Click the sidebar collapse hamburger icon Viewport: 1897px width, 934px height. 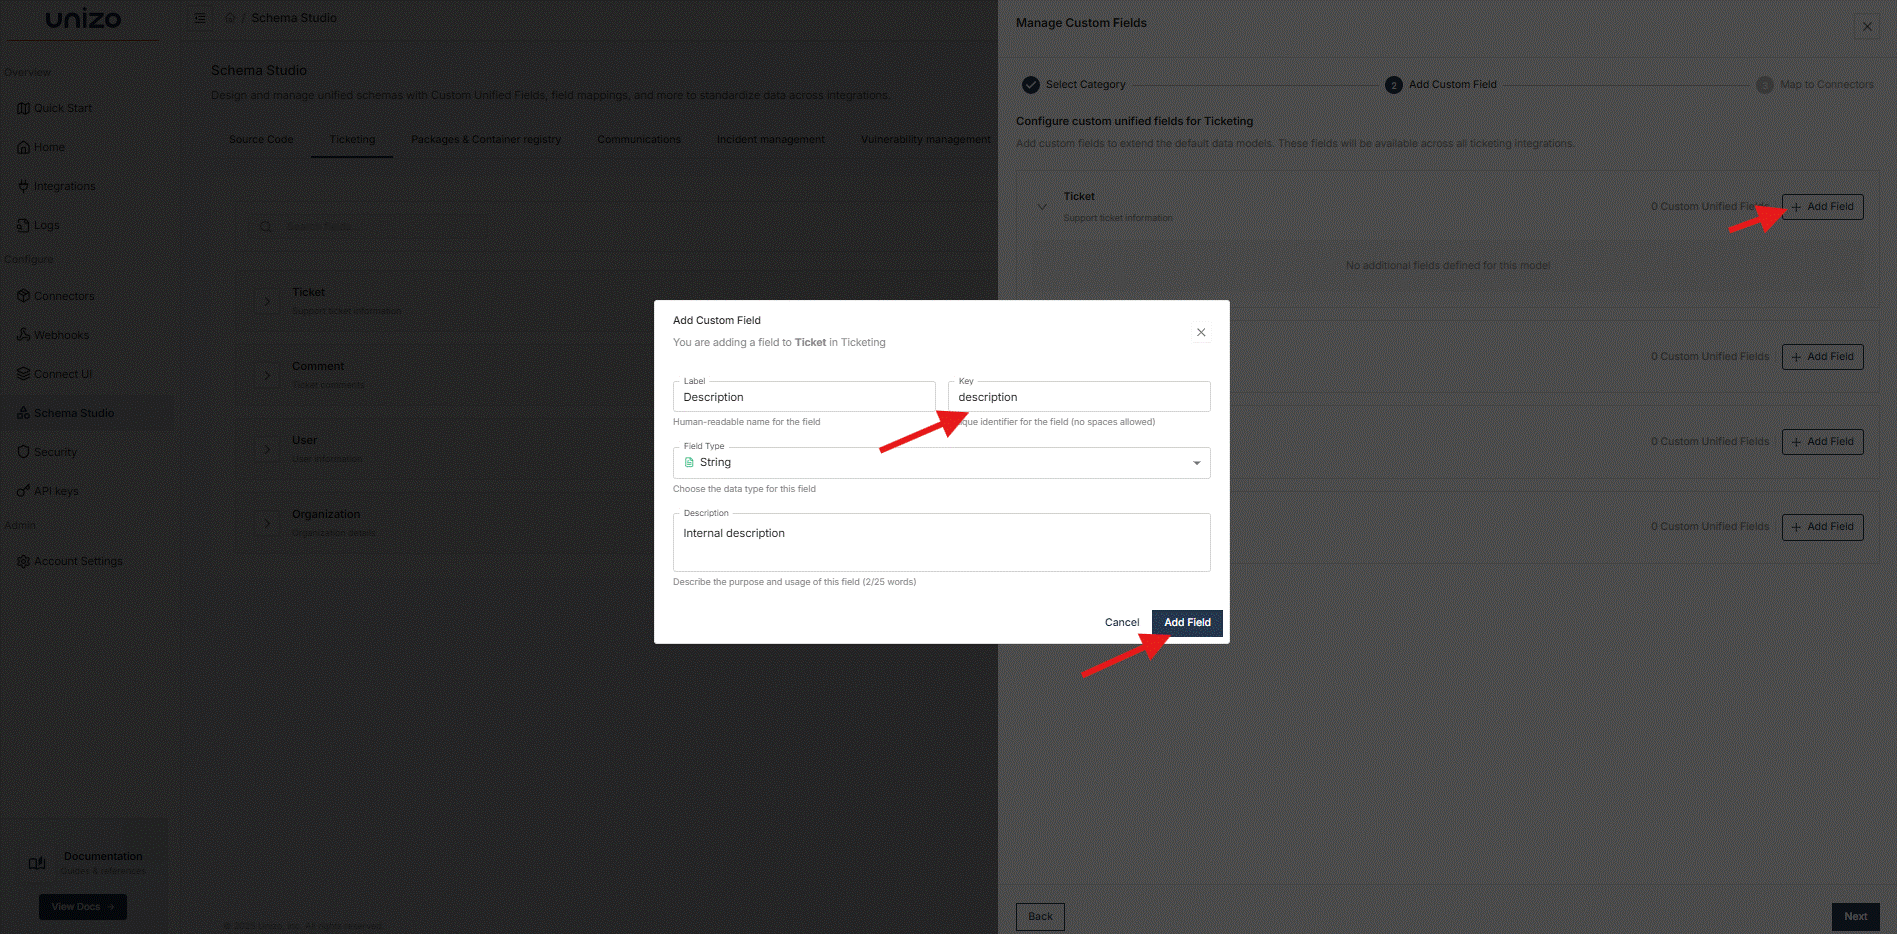click(x=199, y=17)
